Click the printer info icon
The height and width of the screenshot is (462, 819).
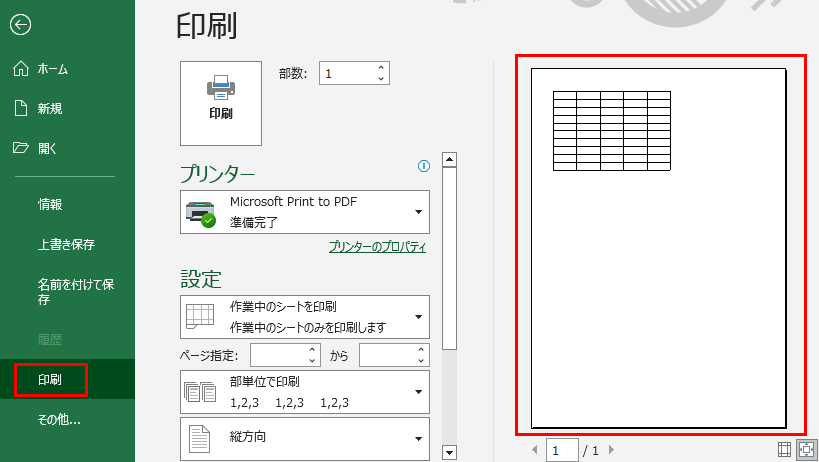coord(424,166)
